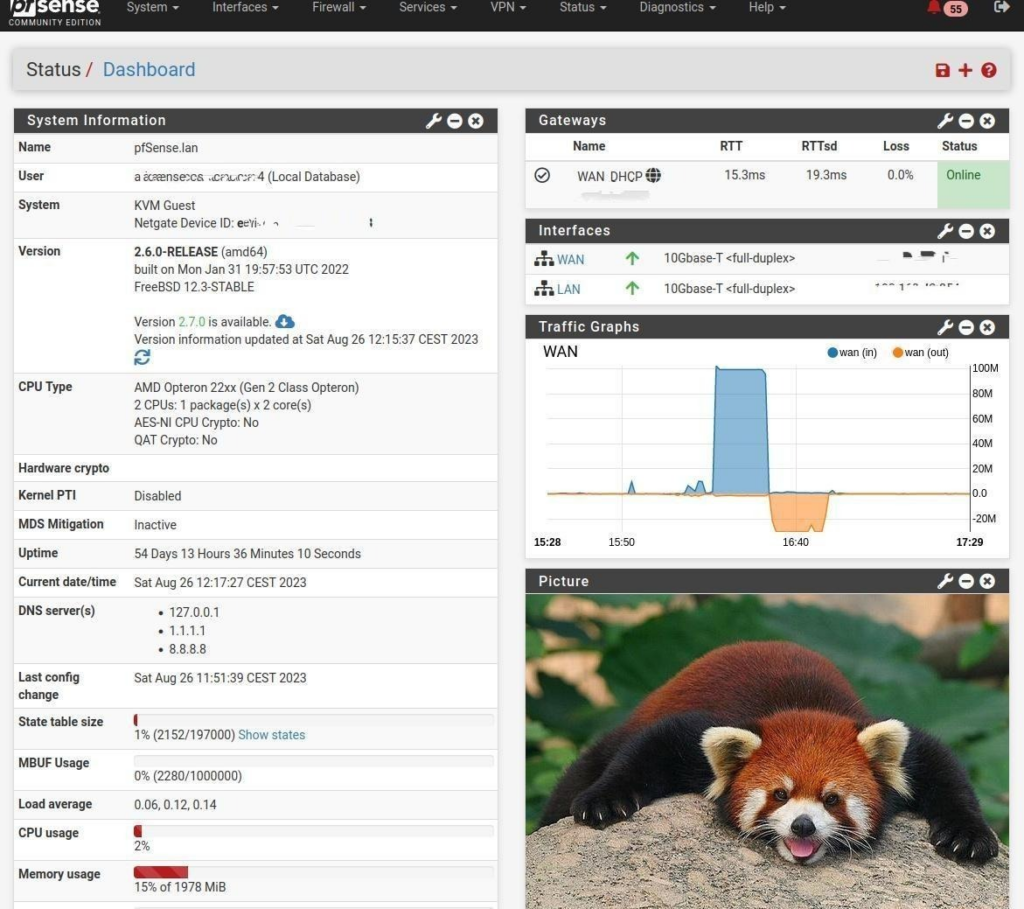Click the logout icon in top bar
The height and width of the screenshot is (909, 1024).
click(x=1001, y=7)
